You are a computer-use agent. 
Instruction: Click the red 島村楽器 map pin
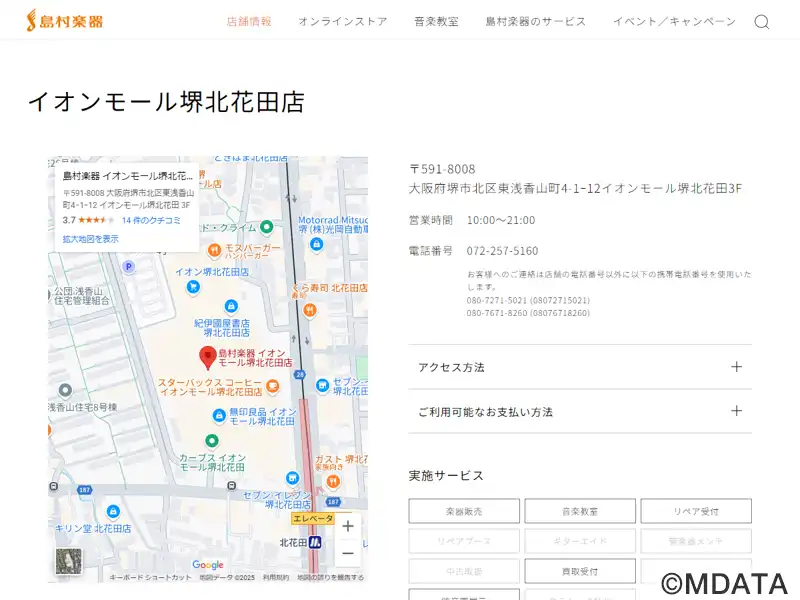click(x=208, y=357)
